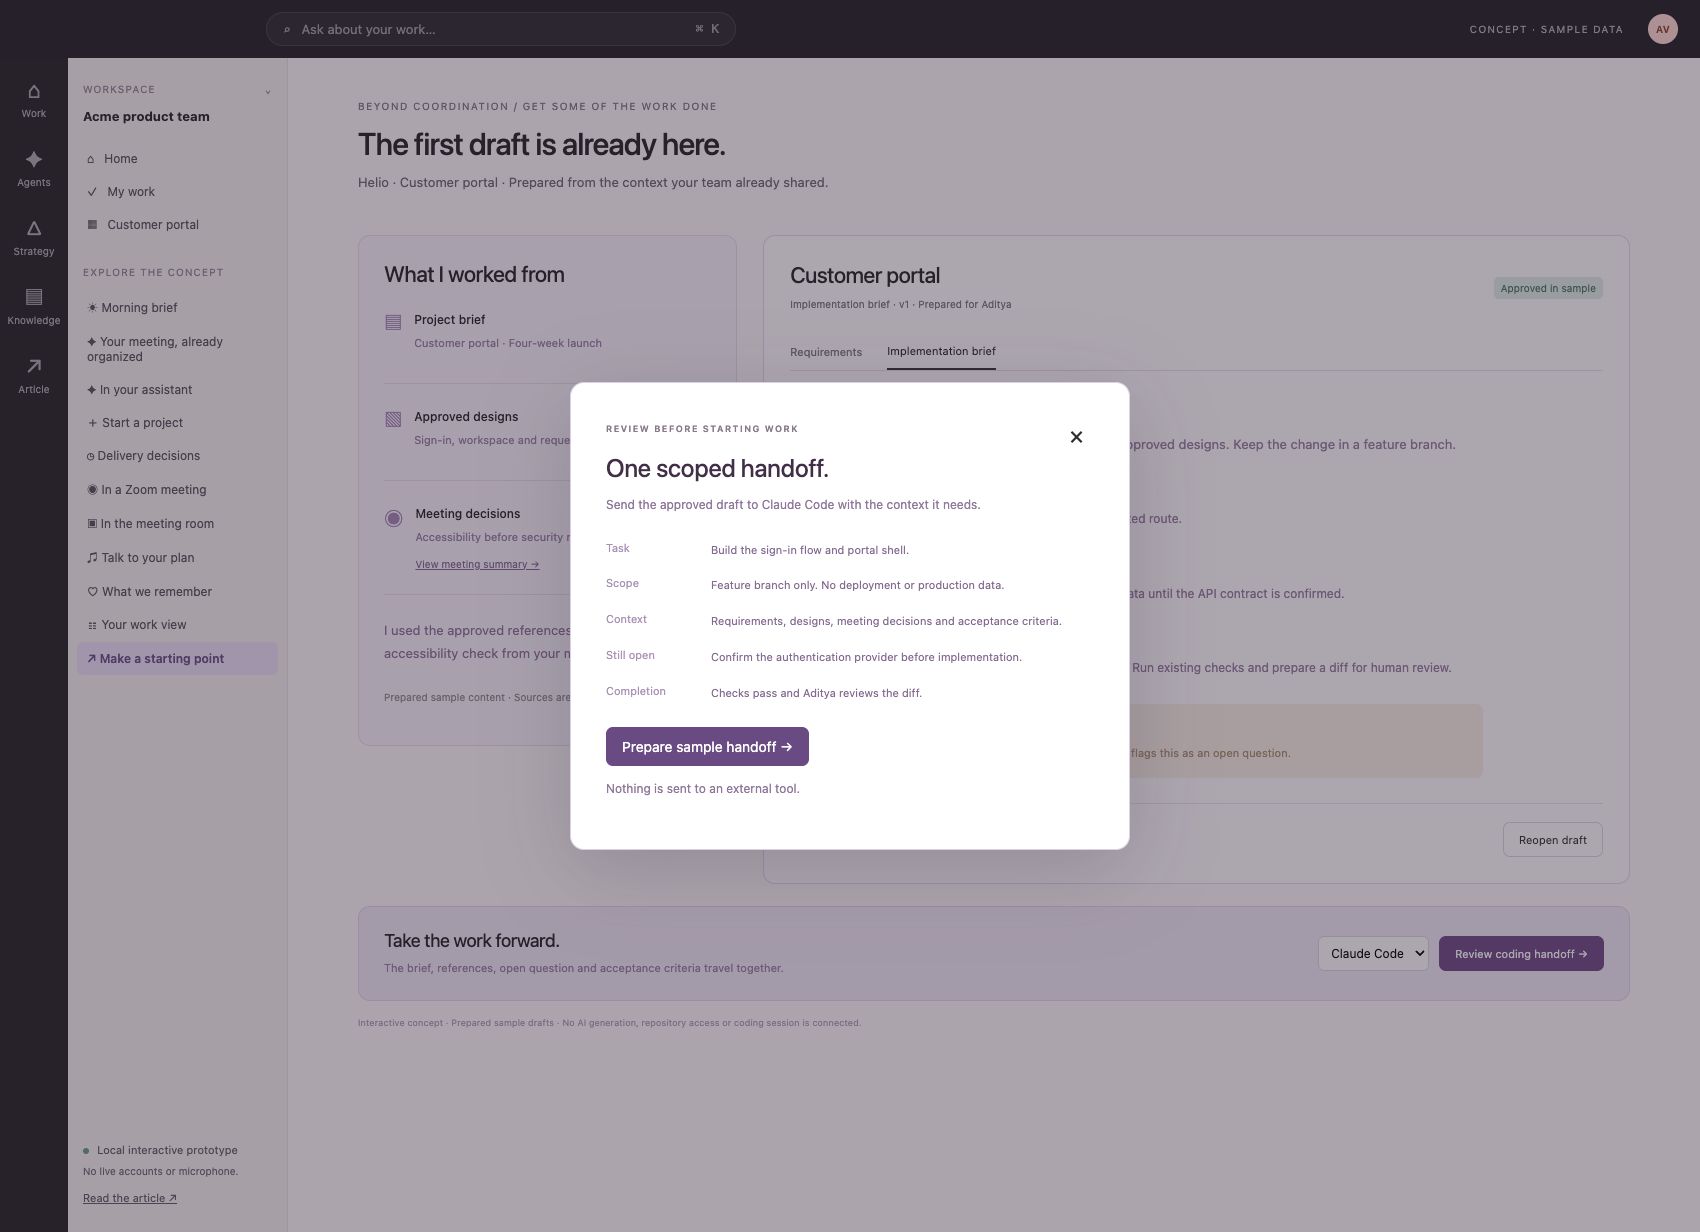Open the Article section in left rail
This screenshot has height=1232, width=1700.
34,376
